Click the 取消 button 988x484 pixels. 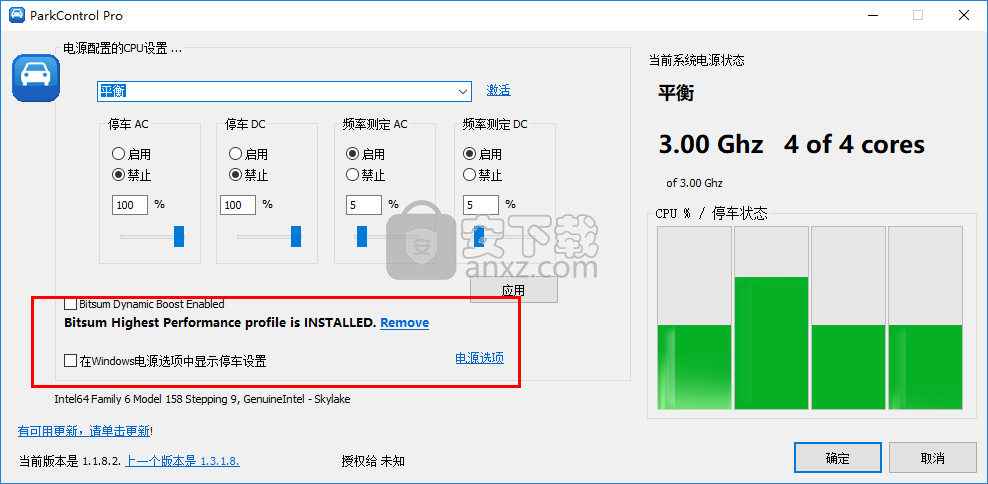[933, 458]
